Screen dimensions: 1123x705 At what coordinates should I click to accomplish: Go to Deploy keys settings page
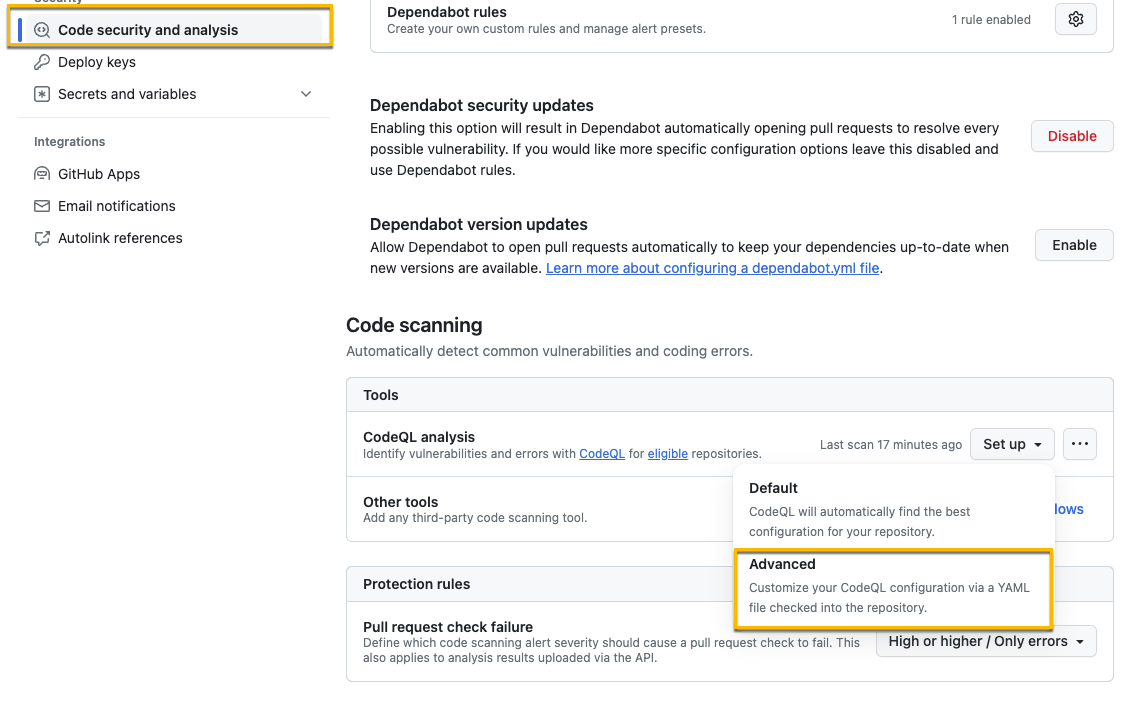97,62
